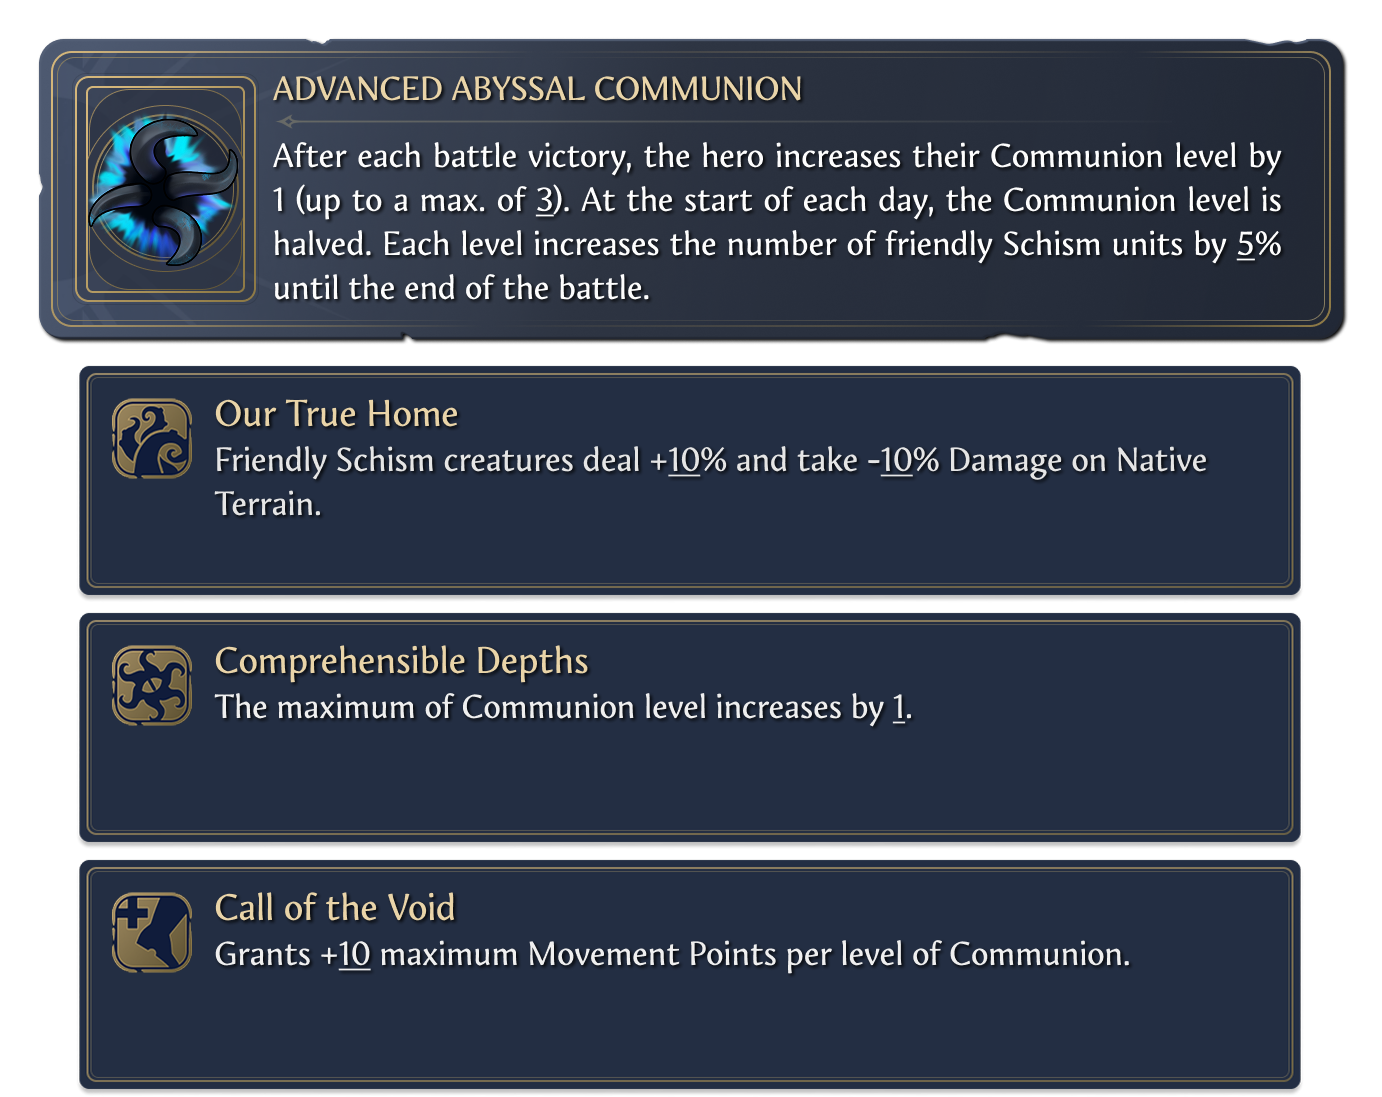
Task: Open the Our True Home subskill title
Action: point(336,414)
